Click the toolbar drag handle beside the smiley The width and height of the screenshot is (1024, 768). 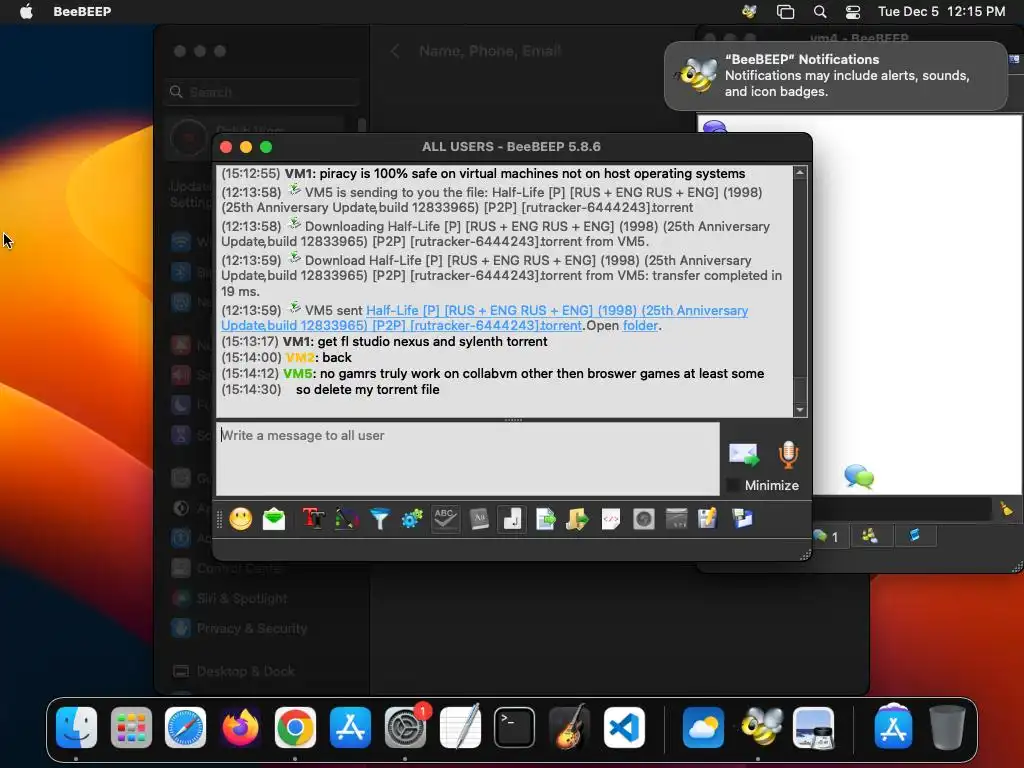[x=219, y=519]
